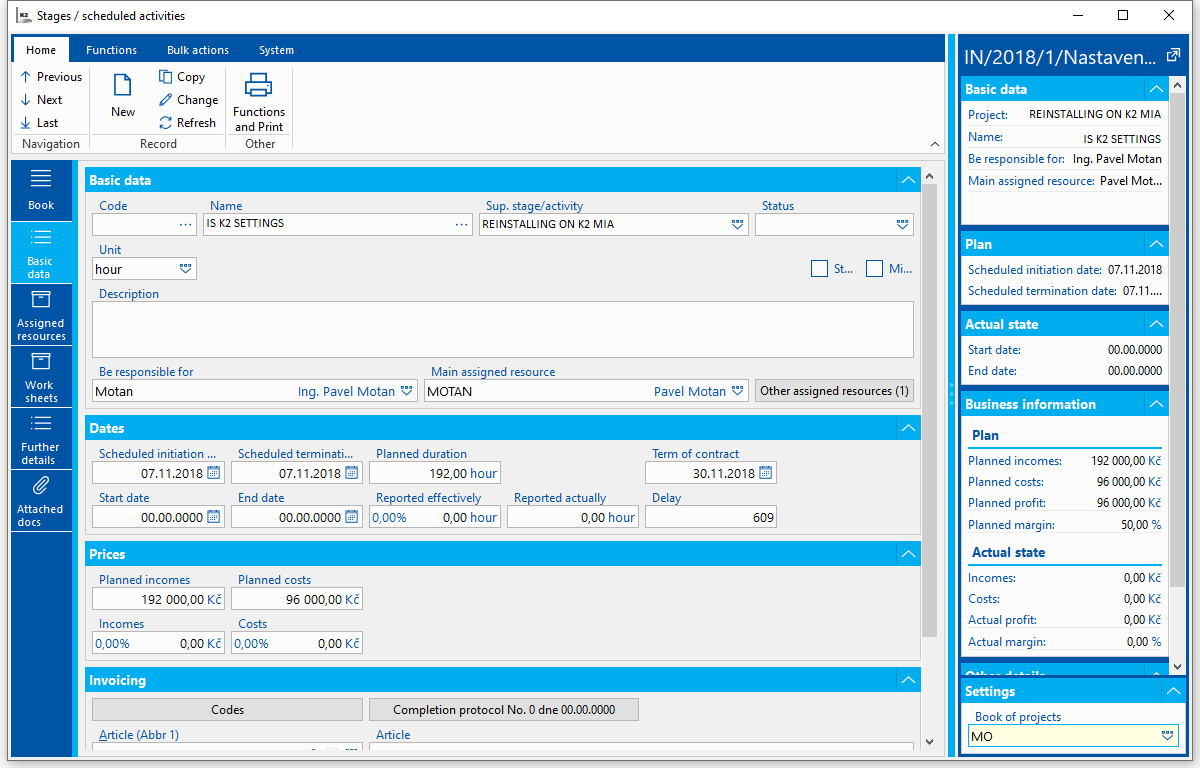This screenshot has width=1200, height=768.
Task: Toggle the Mi... checkbox
Action: tap(875, 269)
